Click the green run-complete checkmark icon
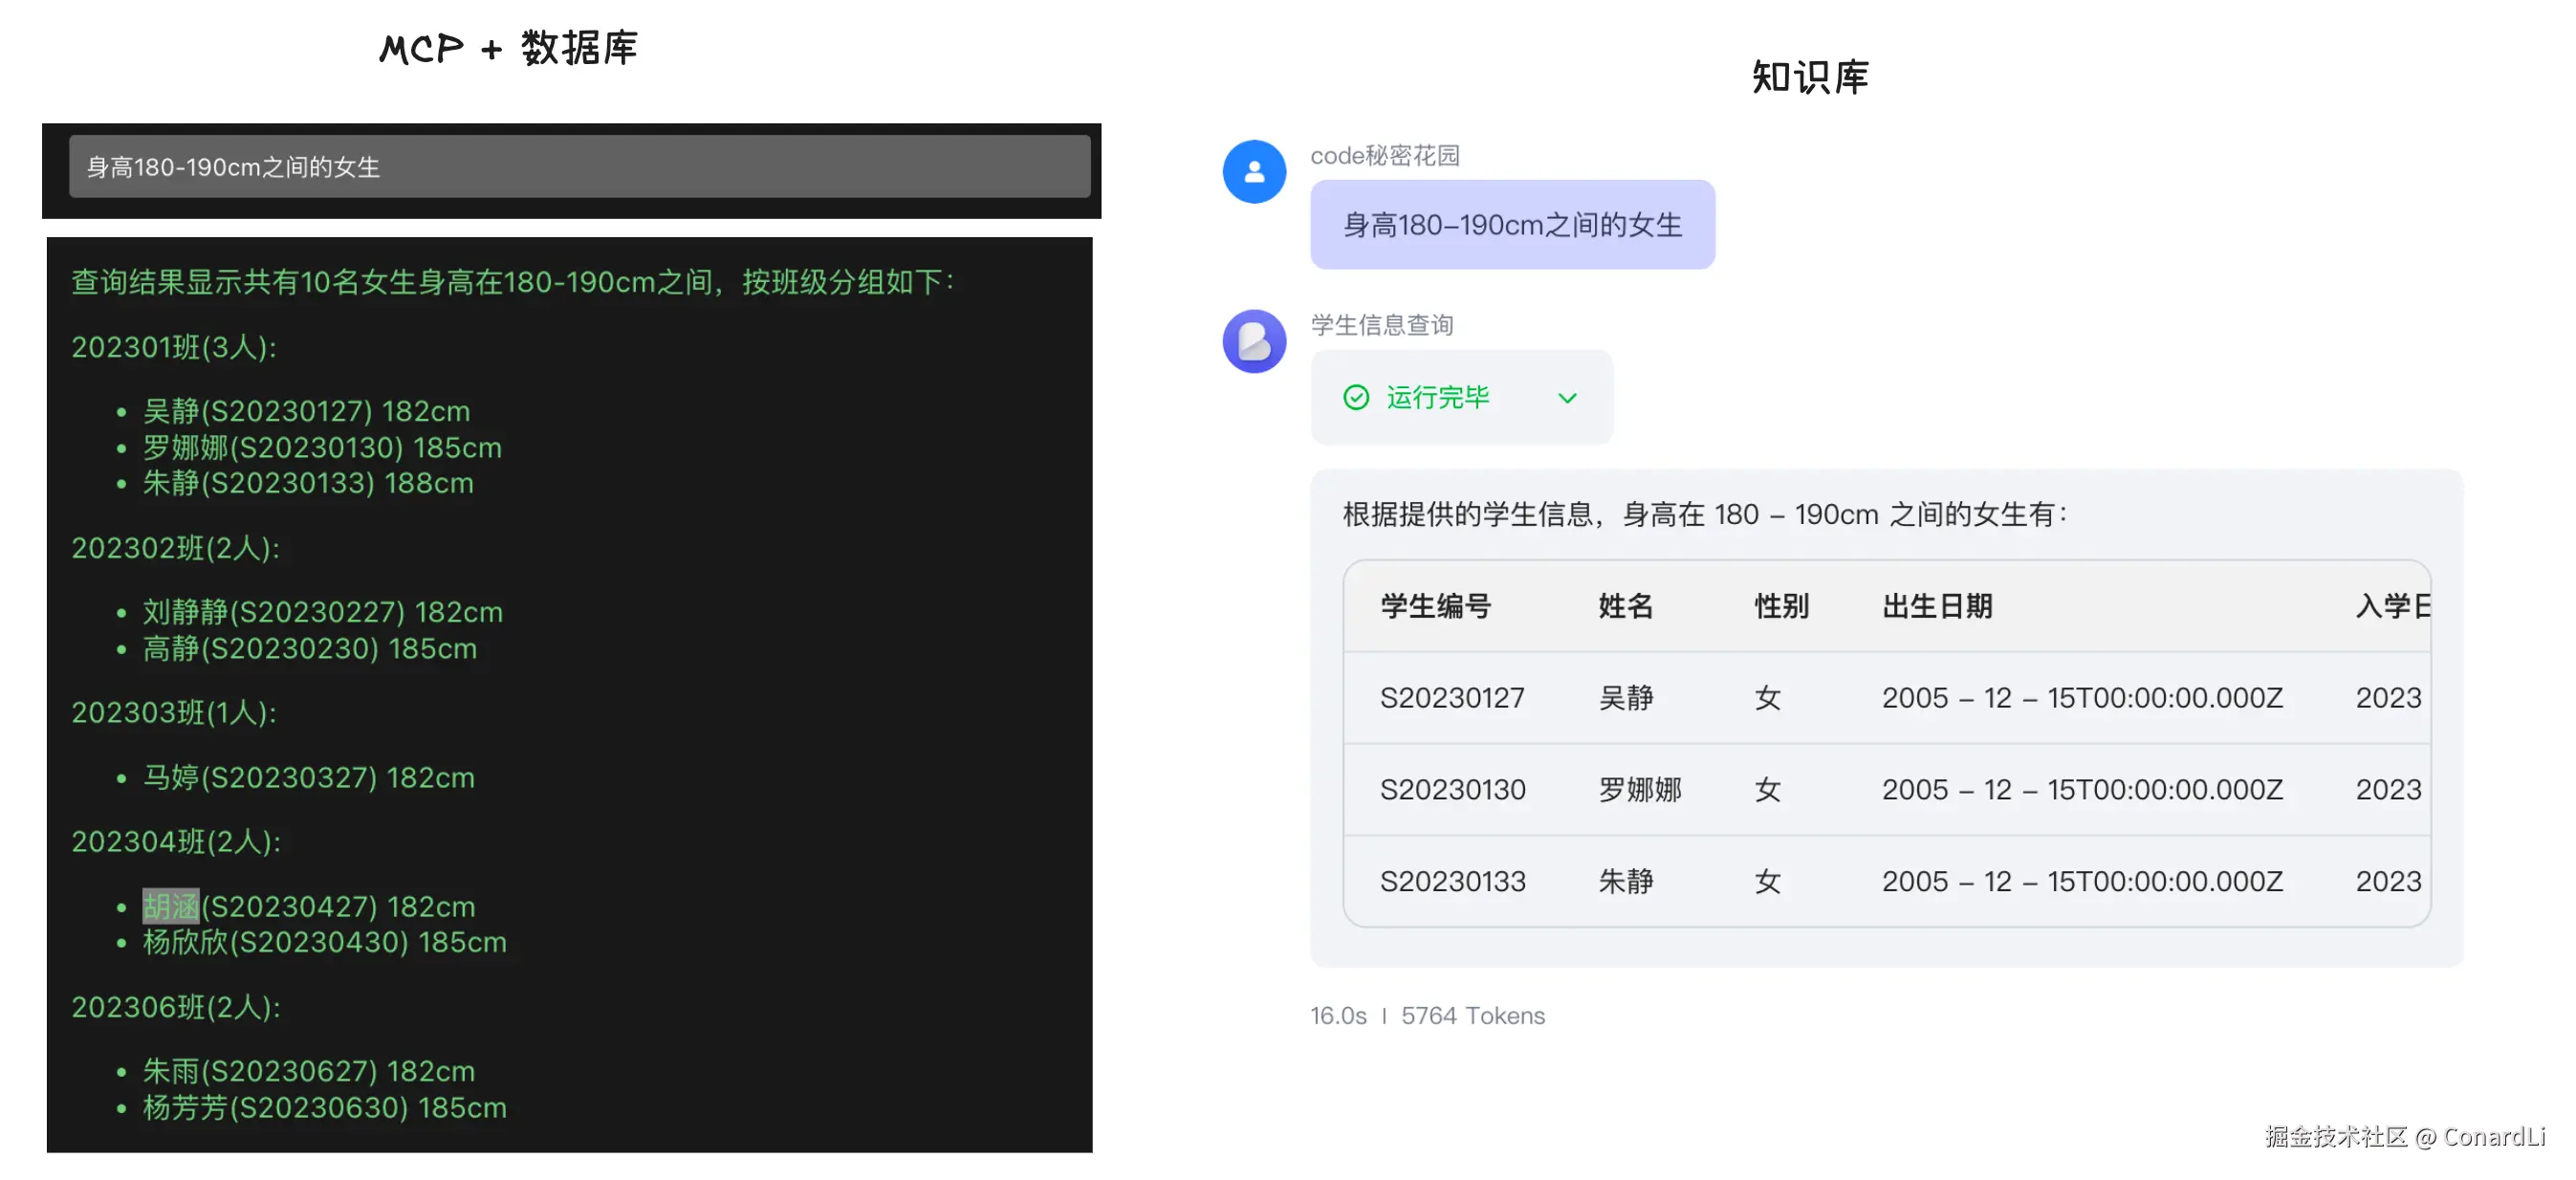The width and height of the screenshot is (2576, 1180). 1355,398
